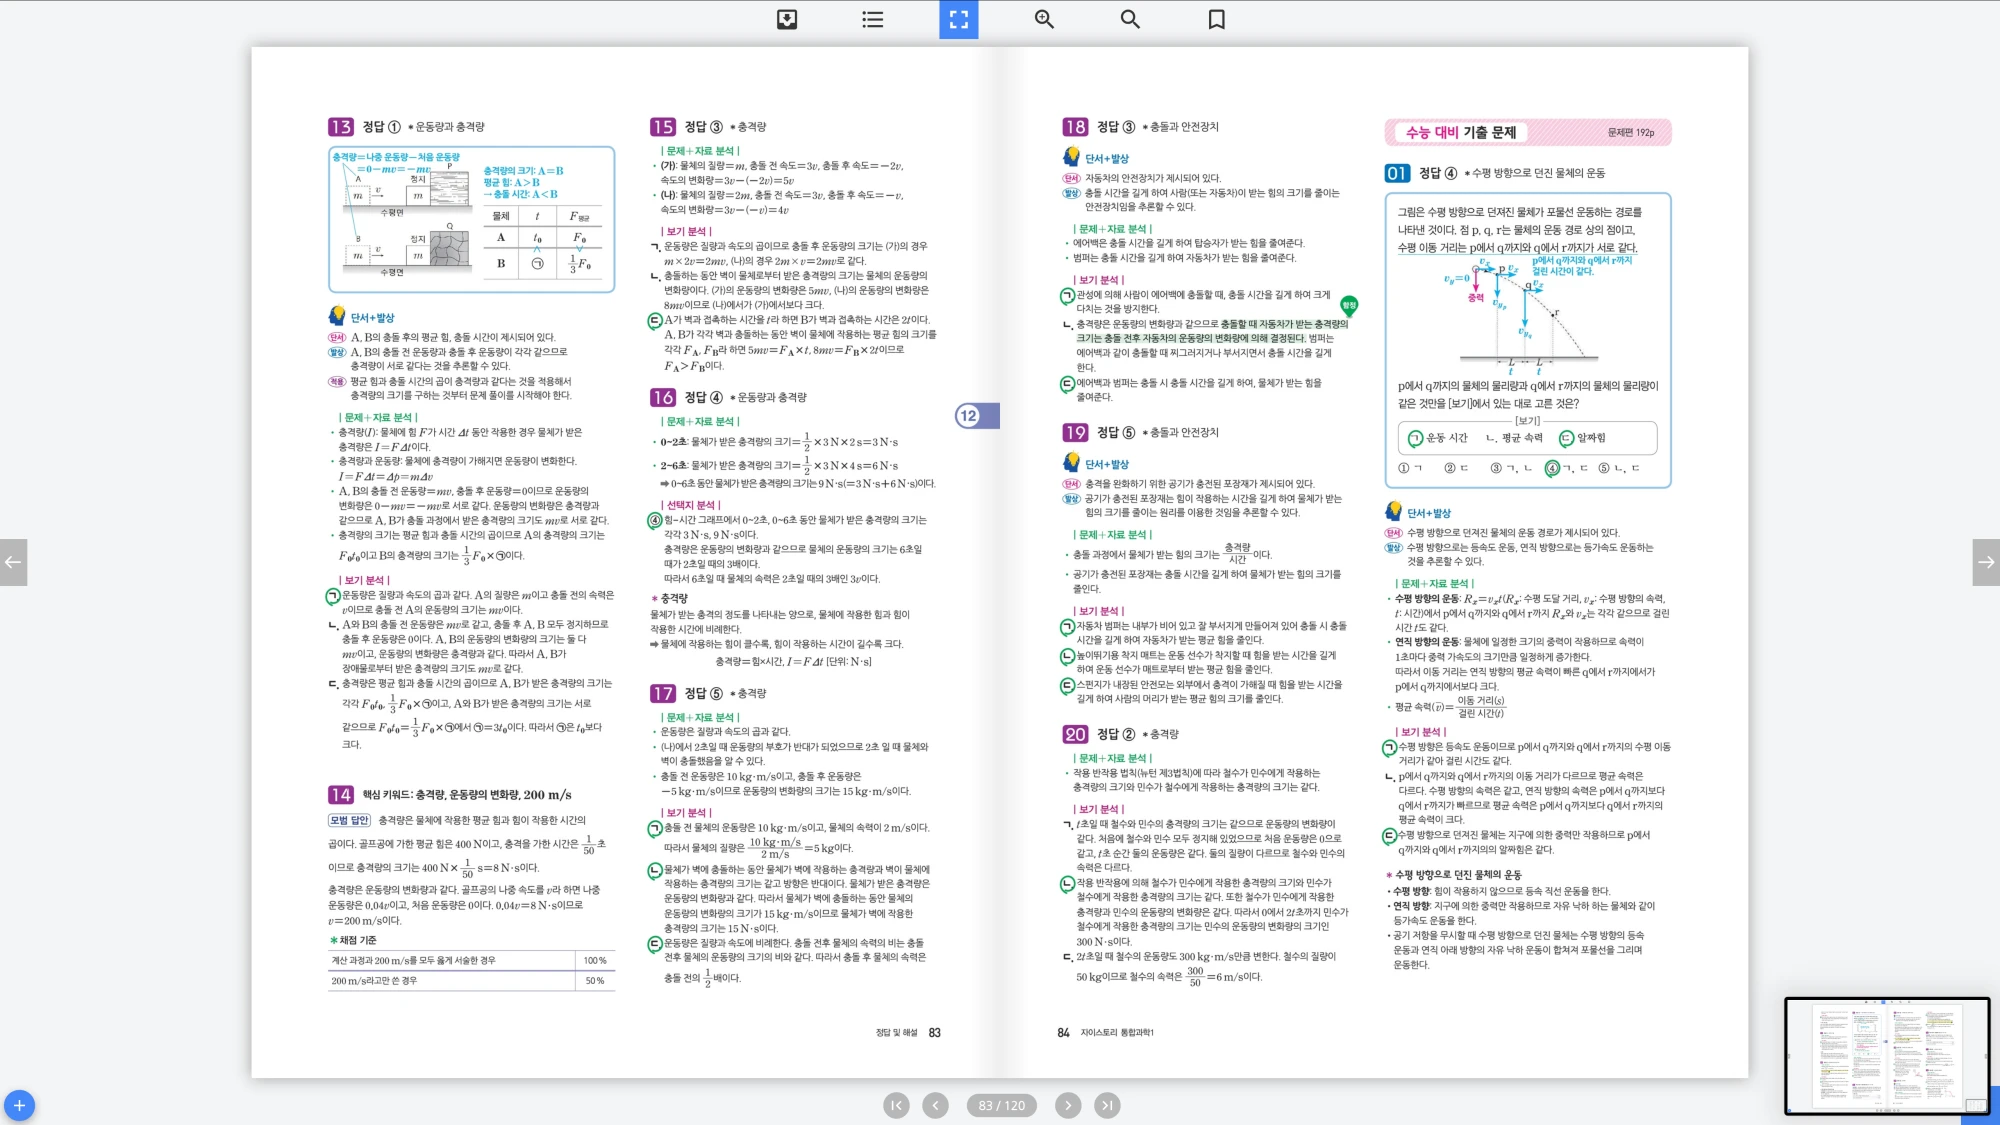Click the download icon in top toolbar
Viewport: 2000px width, 1125px height.
[x=787, y=19]
